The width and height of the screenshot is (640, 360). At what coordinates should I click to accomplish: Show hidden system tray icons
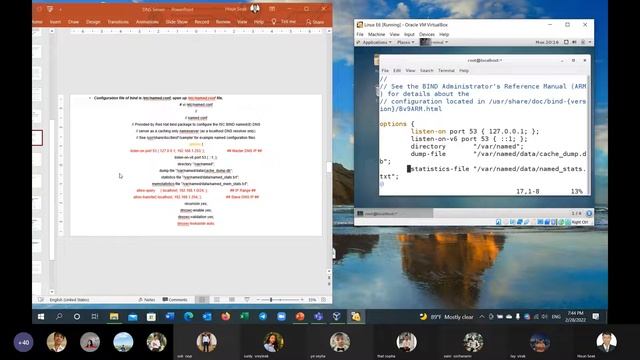(482, 317)
